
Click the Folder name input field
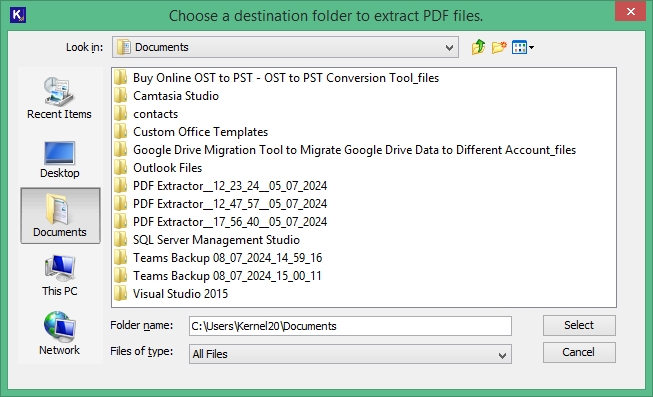click(x=350, y=326)
